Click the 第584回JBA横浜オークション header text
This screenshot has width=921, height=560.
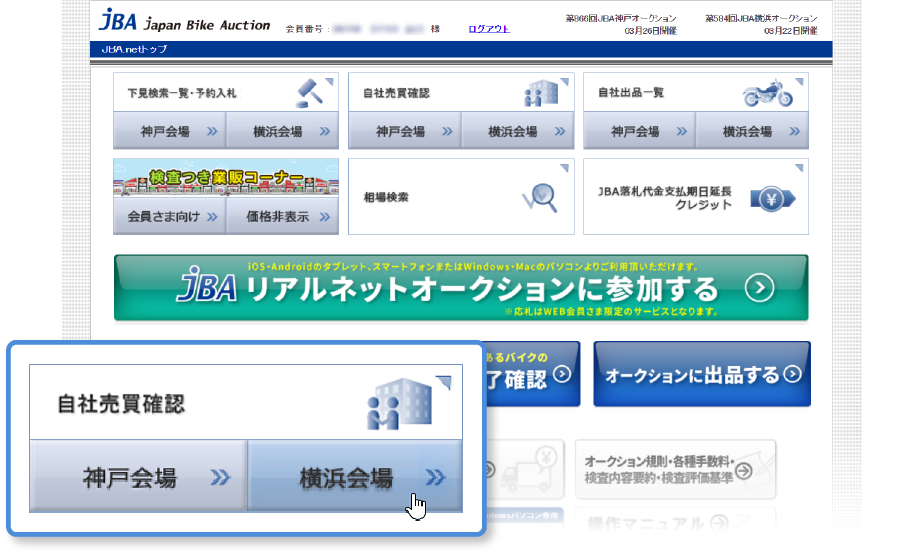click(x=761, y=19)
